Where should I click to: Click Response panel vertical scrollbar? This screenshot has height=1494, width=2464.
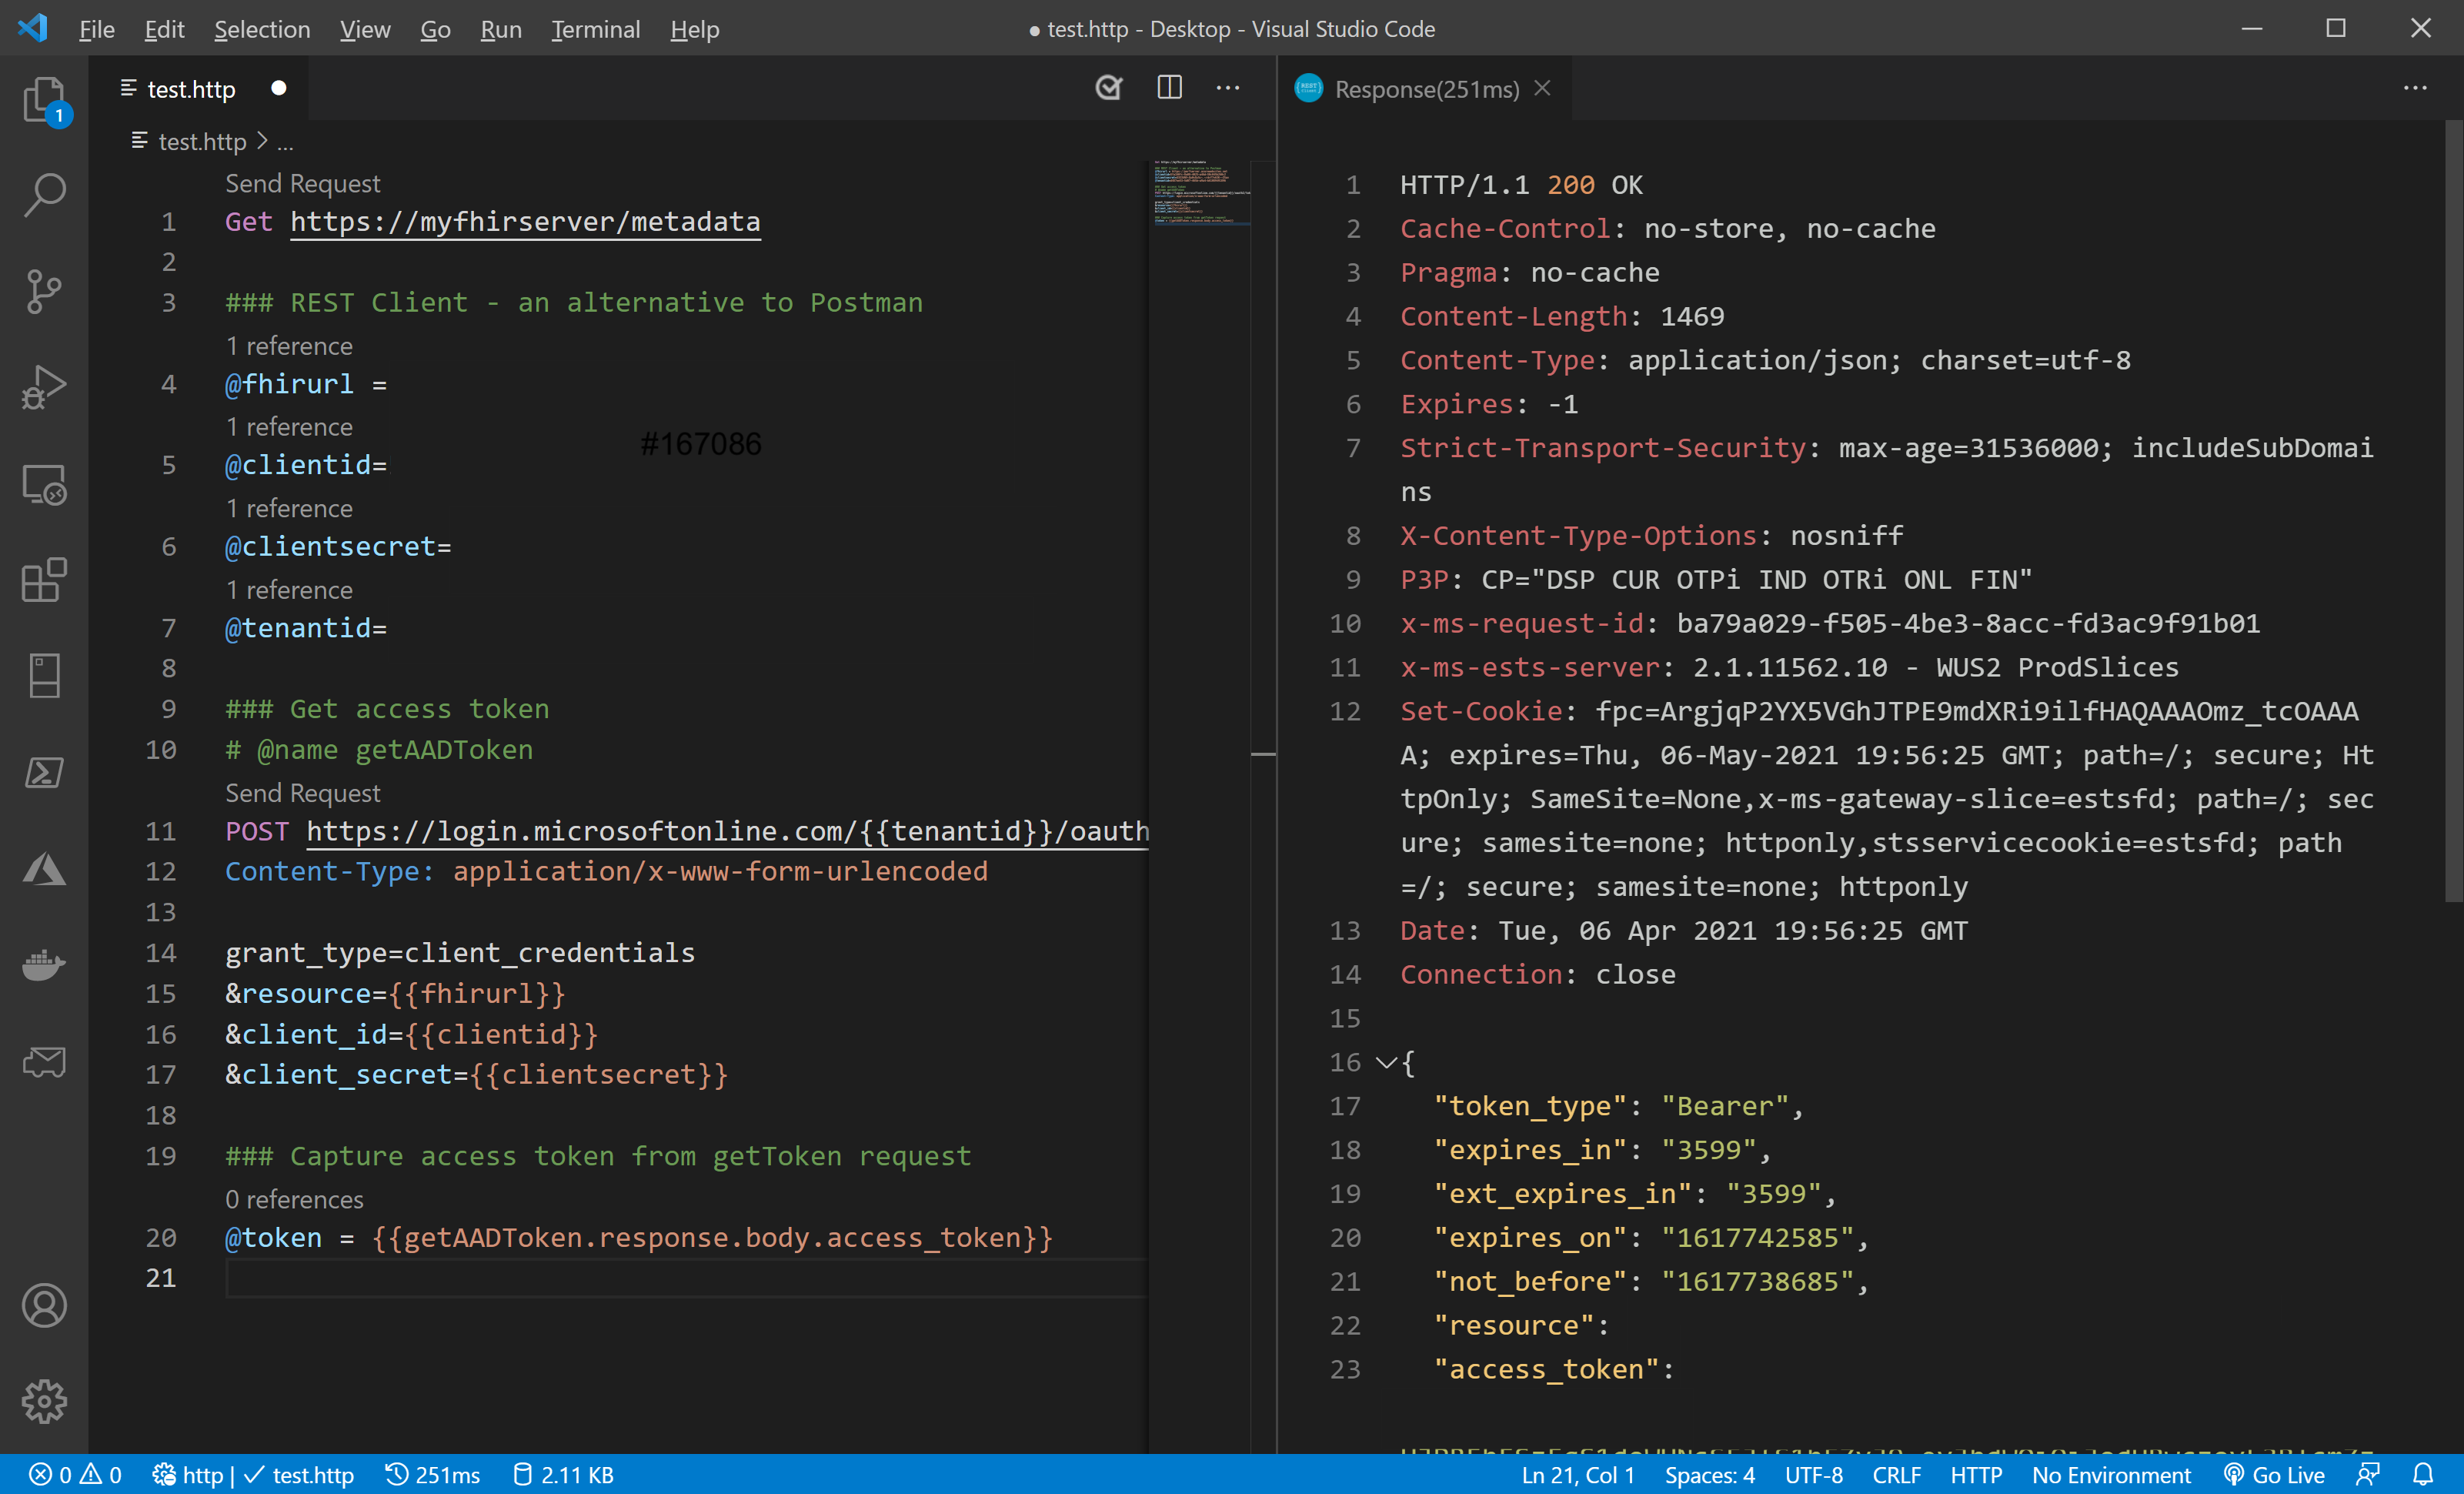[x=2453, y=512]
